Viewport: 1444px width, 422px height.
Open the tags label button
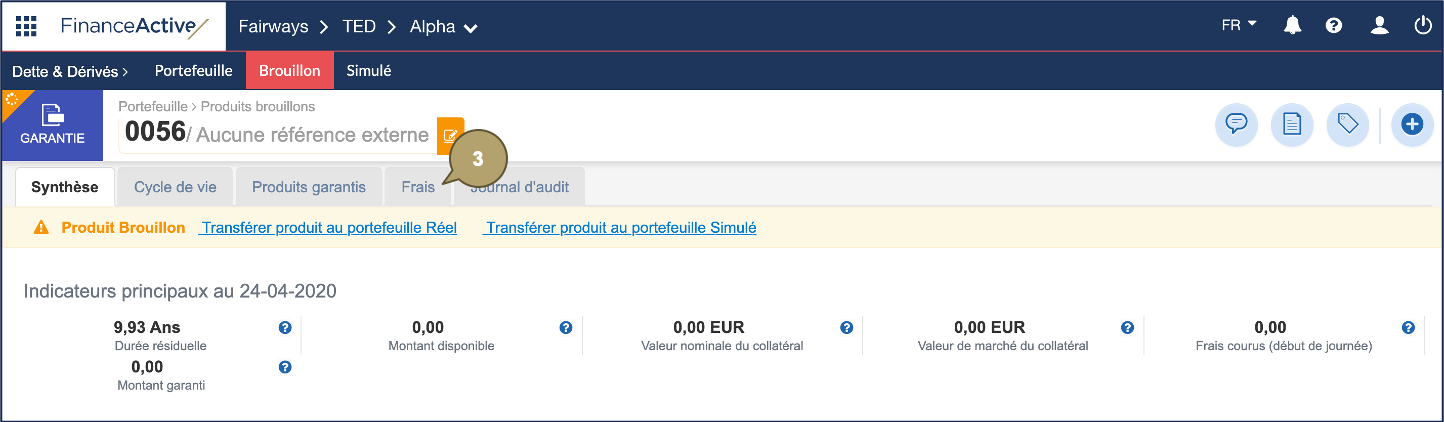coord(1348,124)
